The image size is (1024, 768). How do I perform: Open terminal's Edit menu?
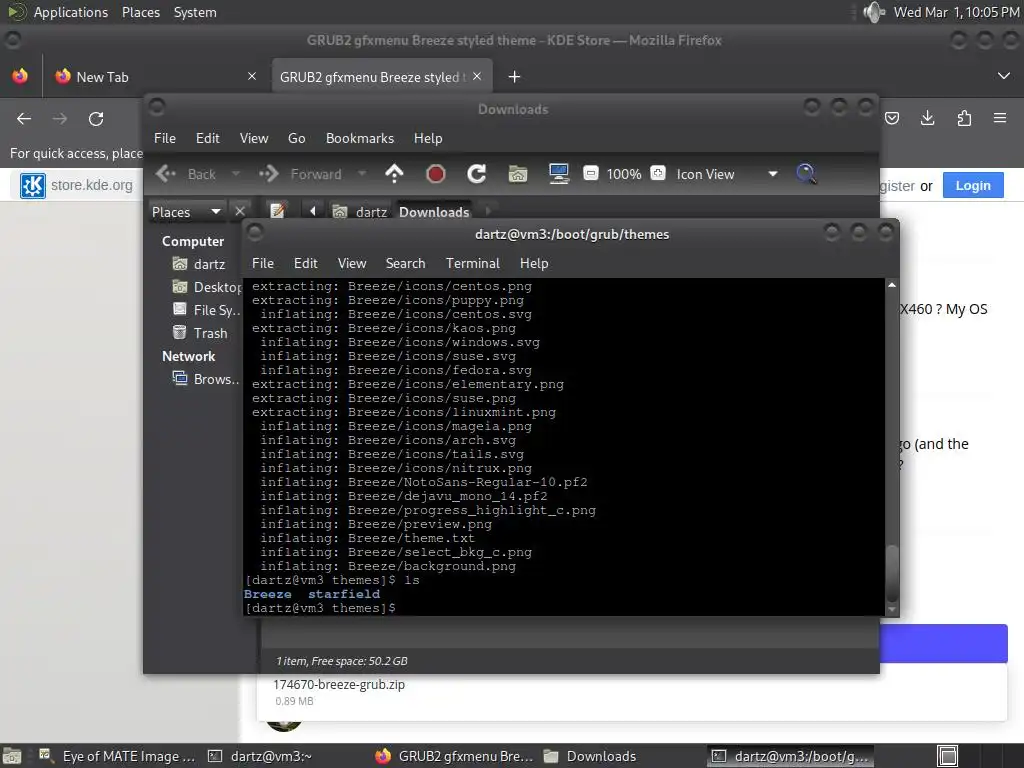point(306,263)
